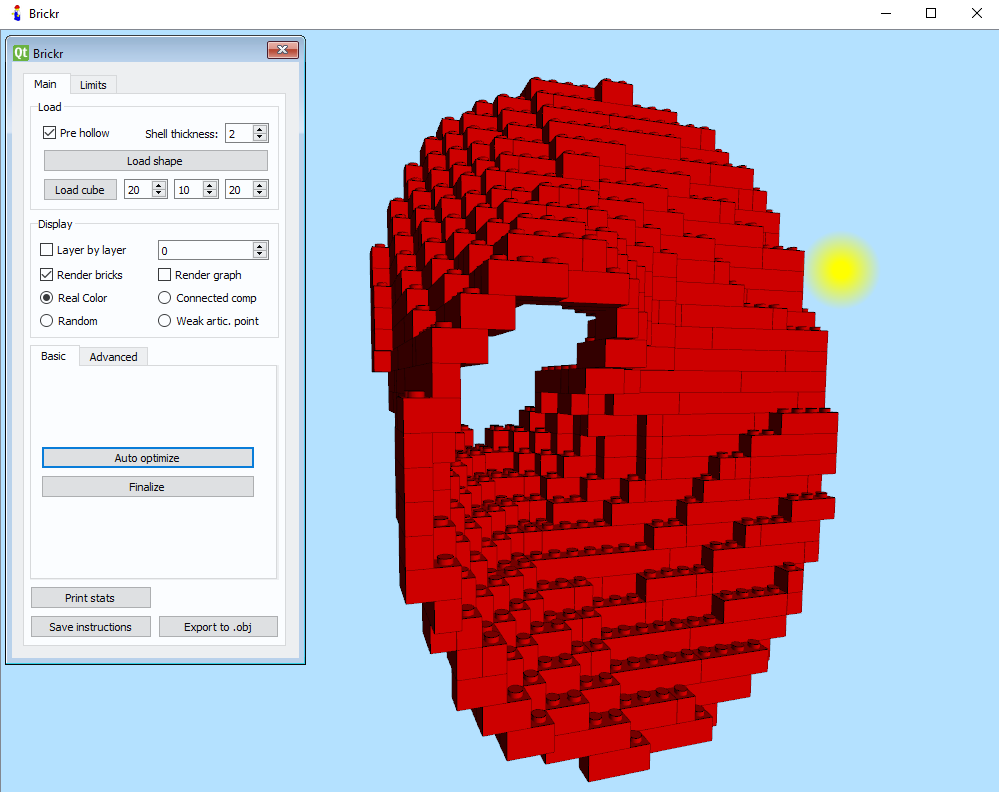Choose Weak artic. point radio option

pyautogui.click(x=165, y=321)
